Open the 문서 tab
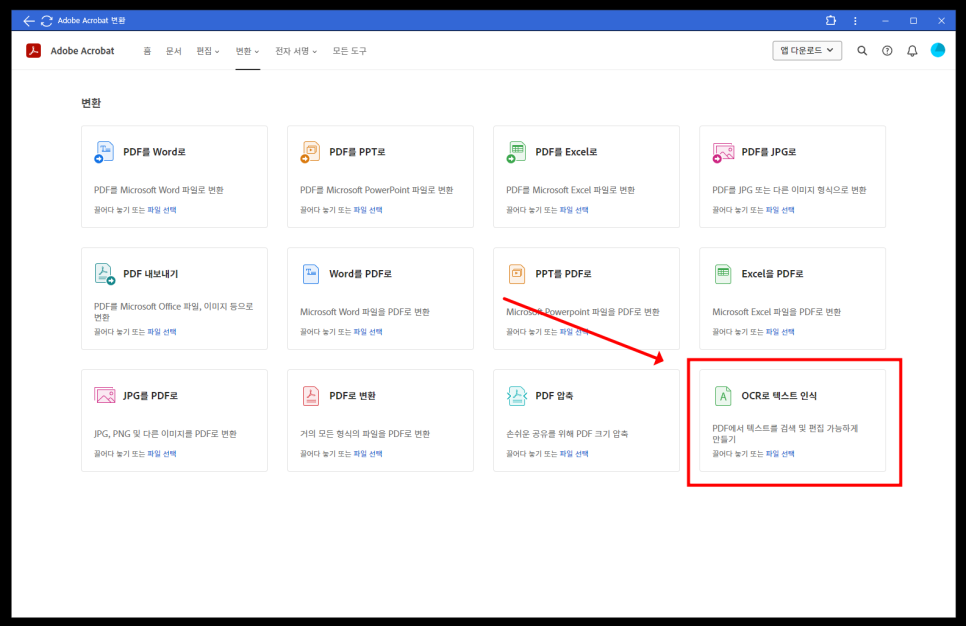 (x=173, y=51)
